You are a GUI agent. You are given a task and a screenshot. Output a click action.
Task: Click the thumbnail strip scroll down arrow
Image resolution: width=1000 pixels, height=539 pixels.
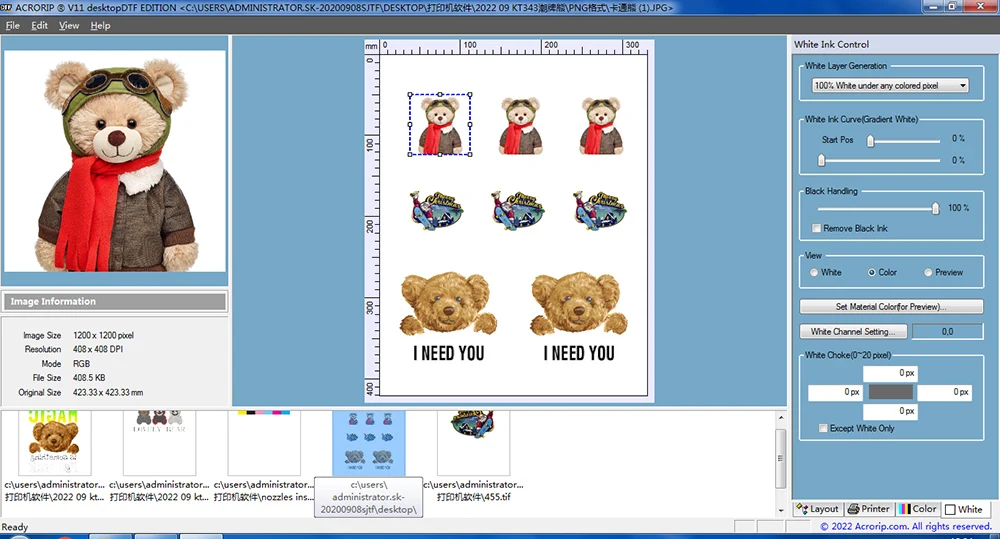(781, 510)
